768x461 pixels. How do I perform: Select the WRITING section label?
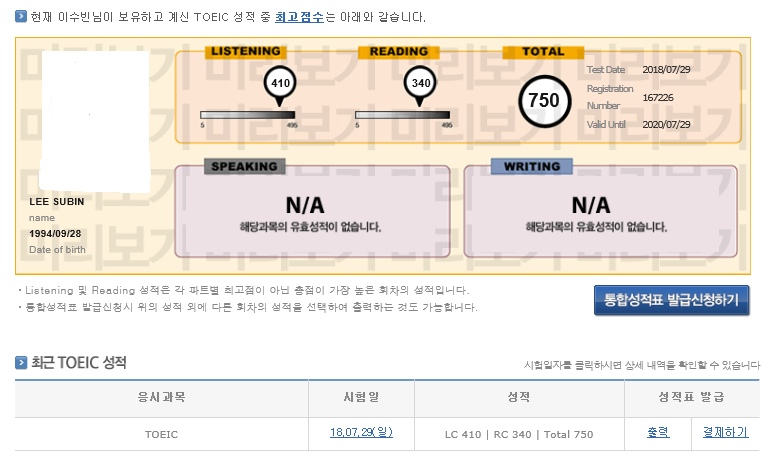532,167
